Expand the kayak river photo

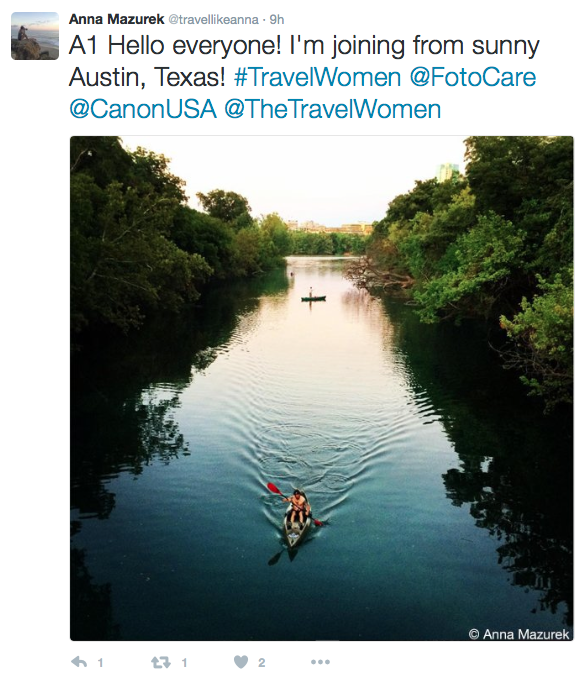pos(321,388)
